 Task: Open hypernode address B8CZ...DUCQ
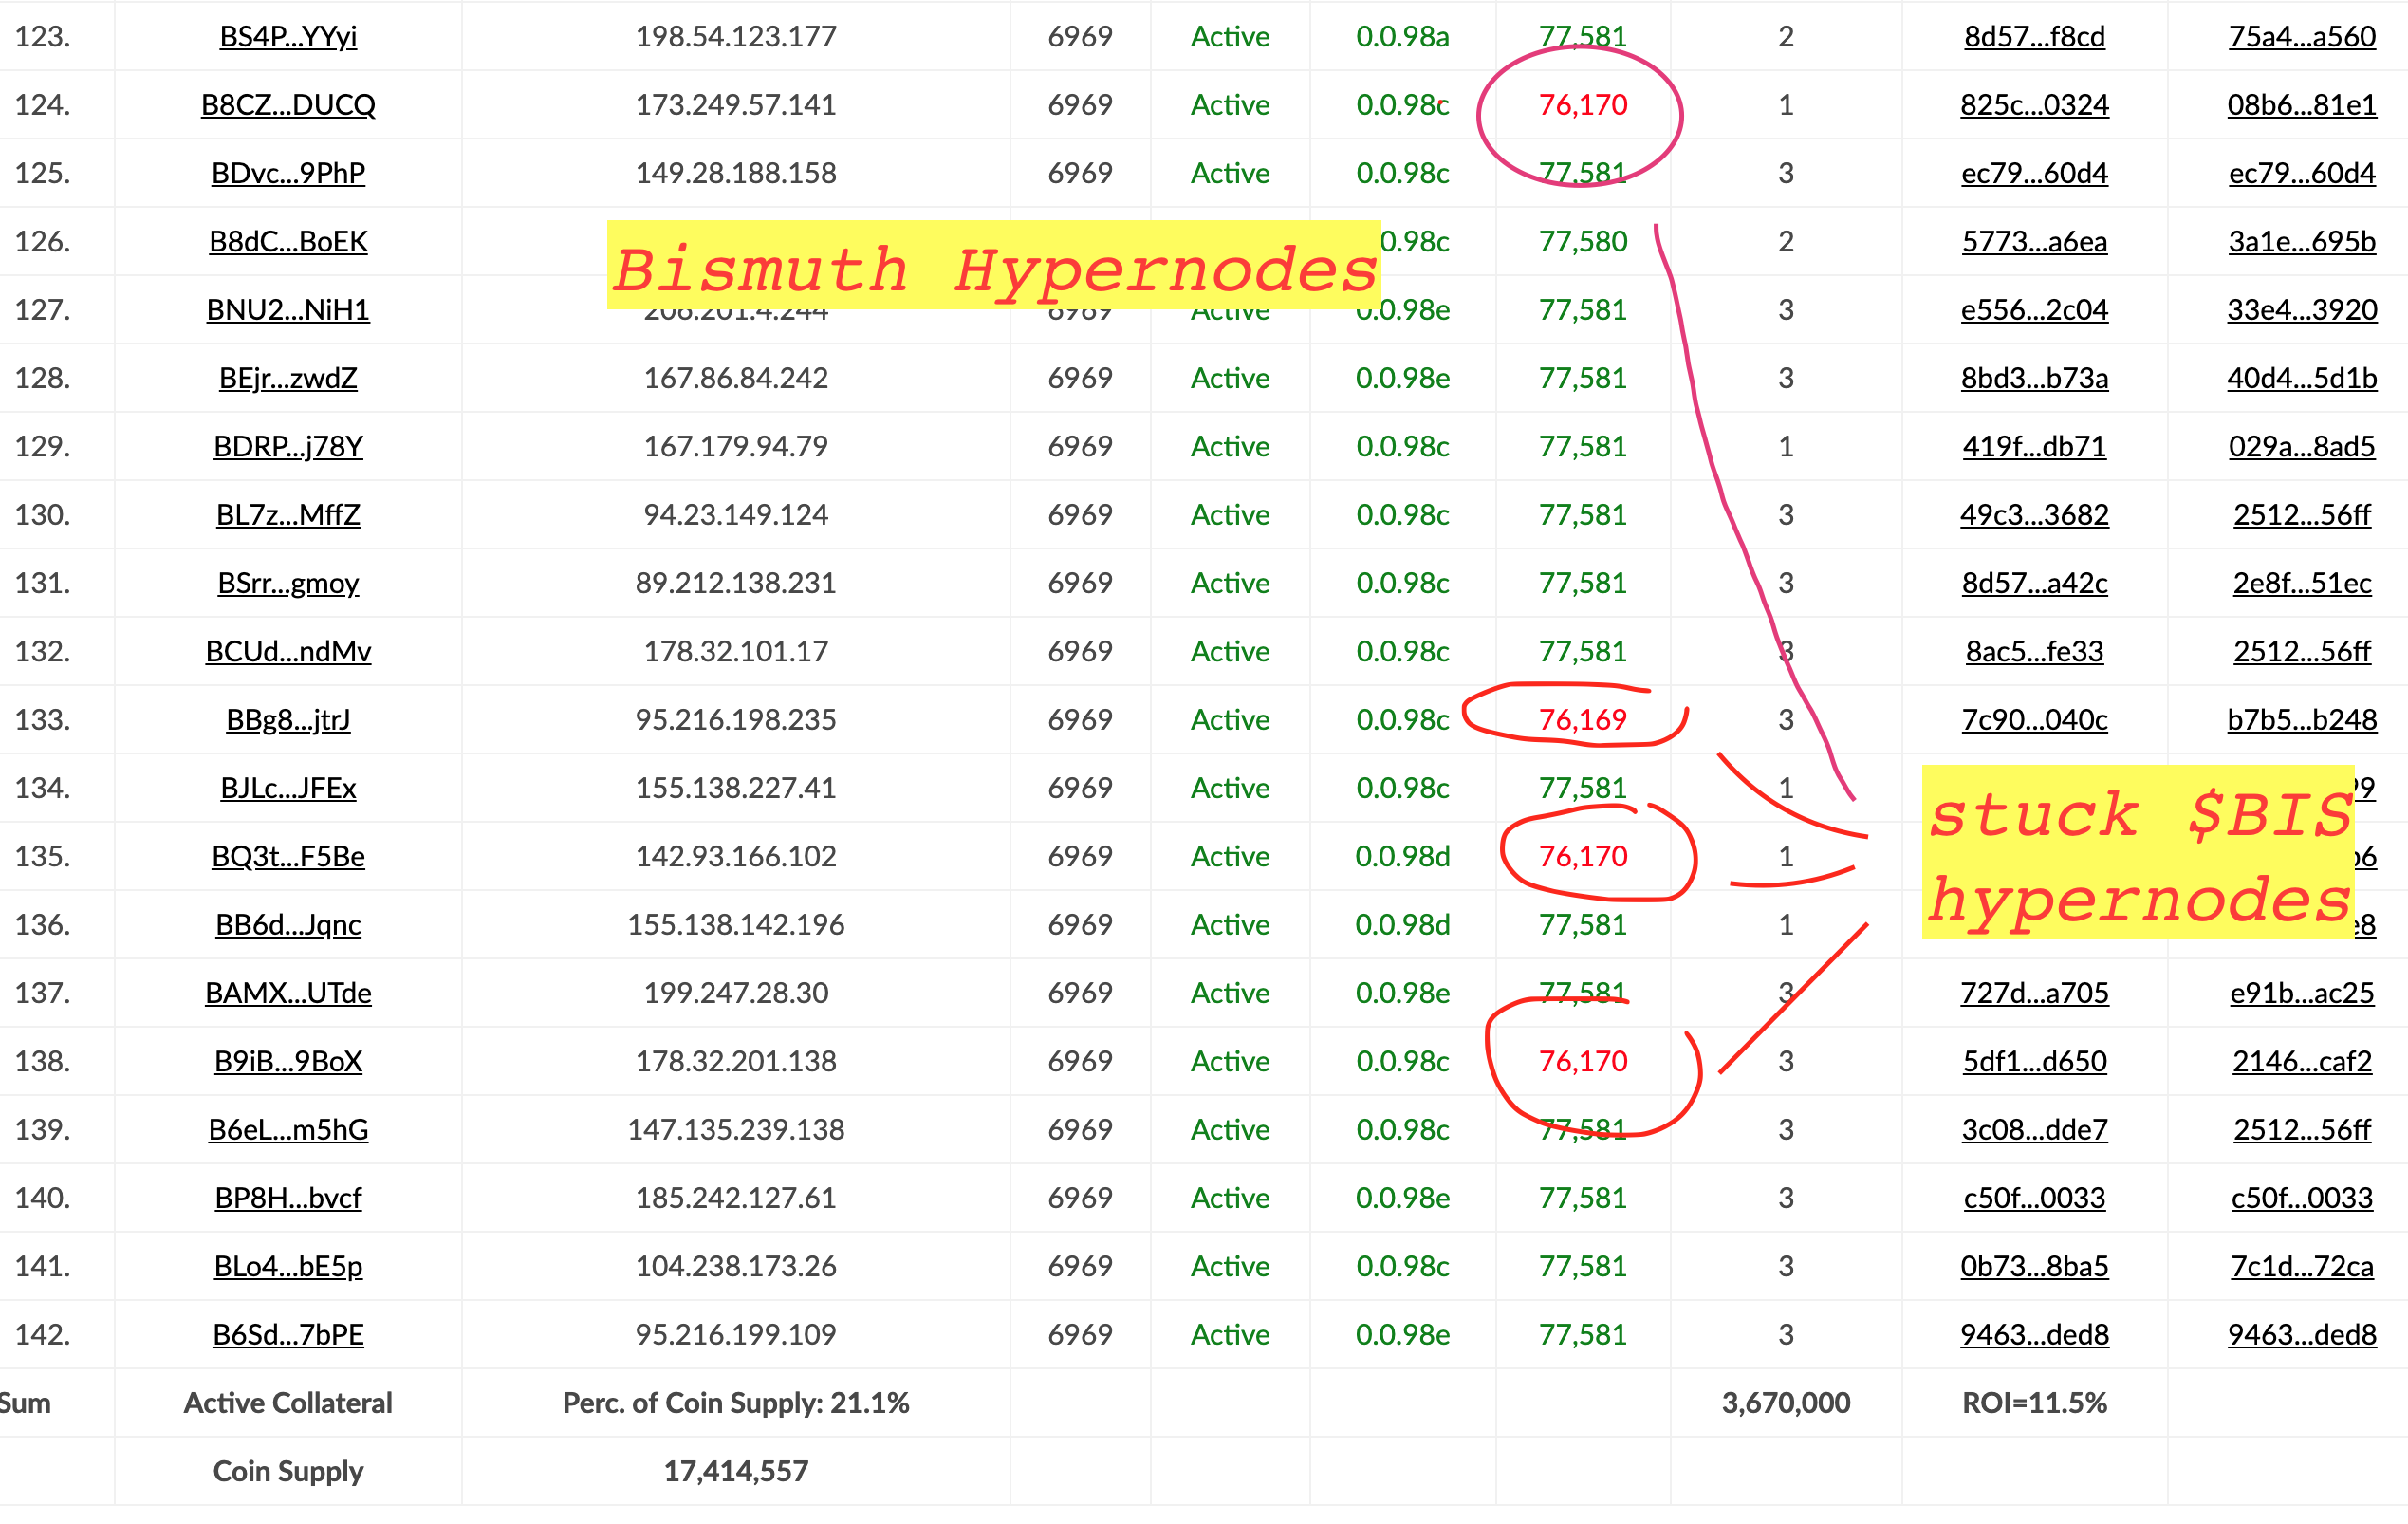tap(288, 105)
